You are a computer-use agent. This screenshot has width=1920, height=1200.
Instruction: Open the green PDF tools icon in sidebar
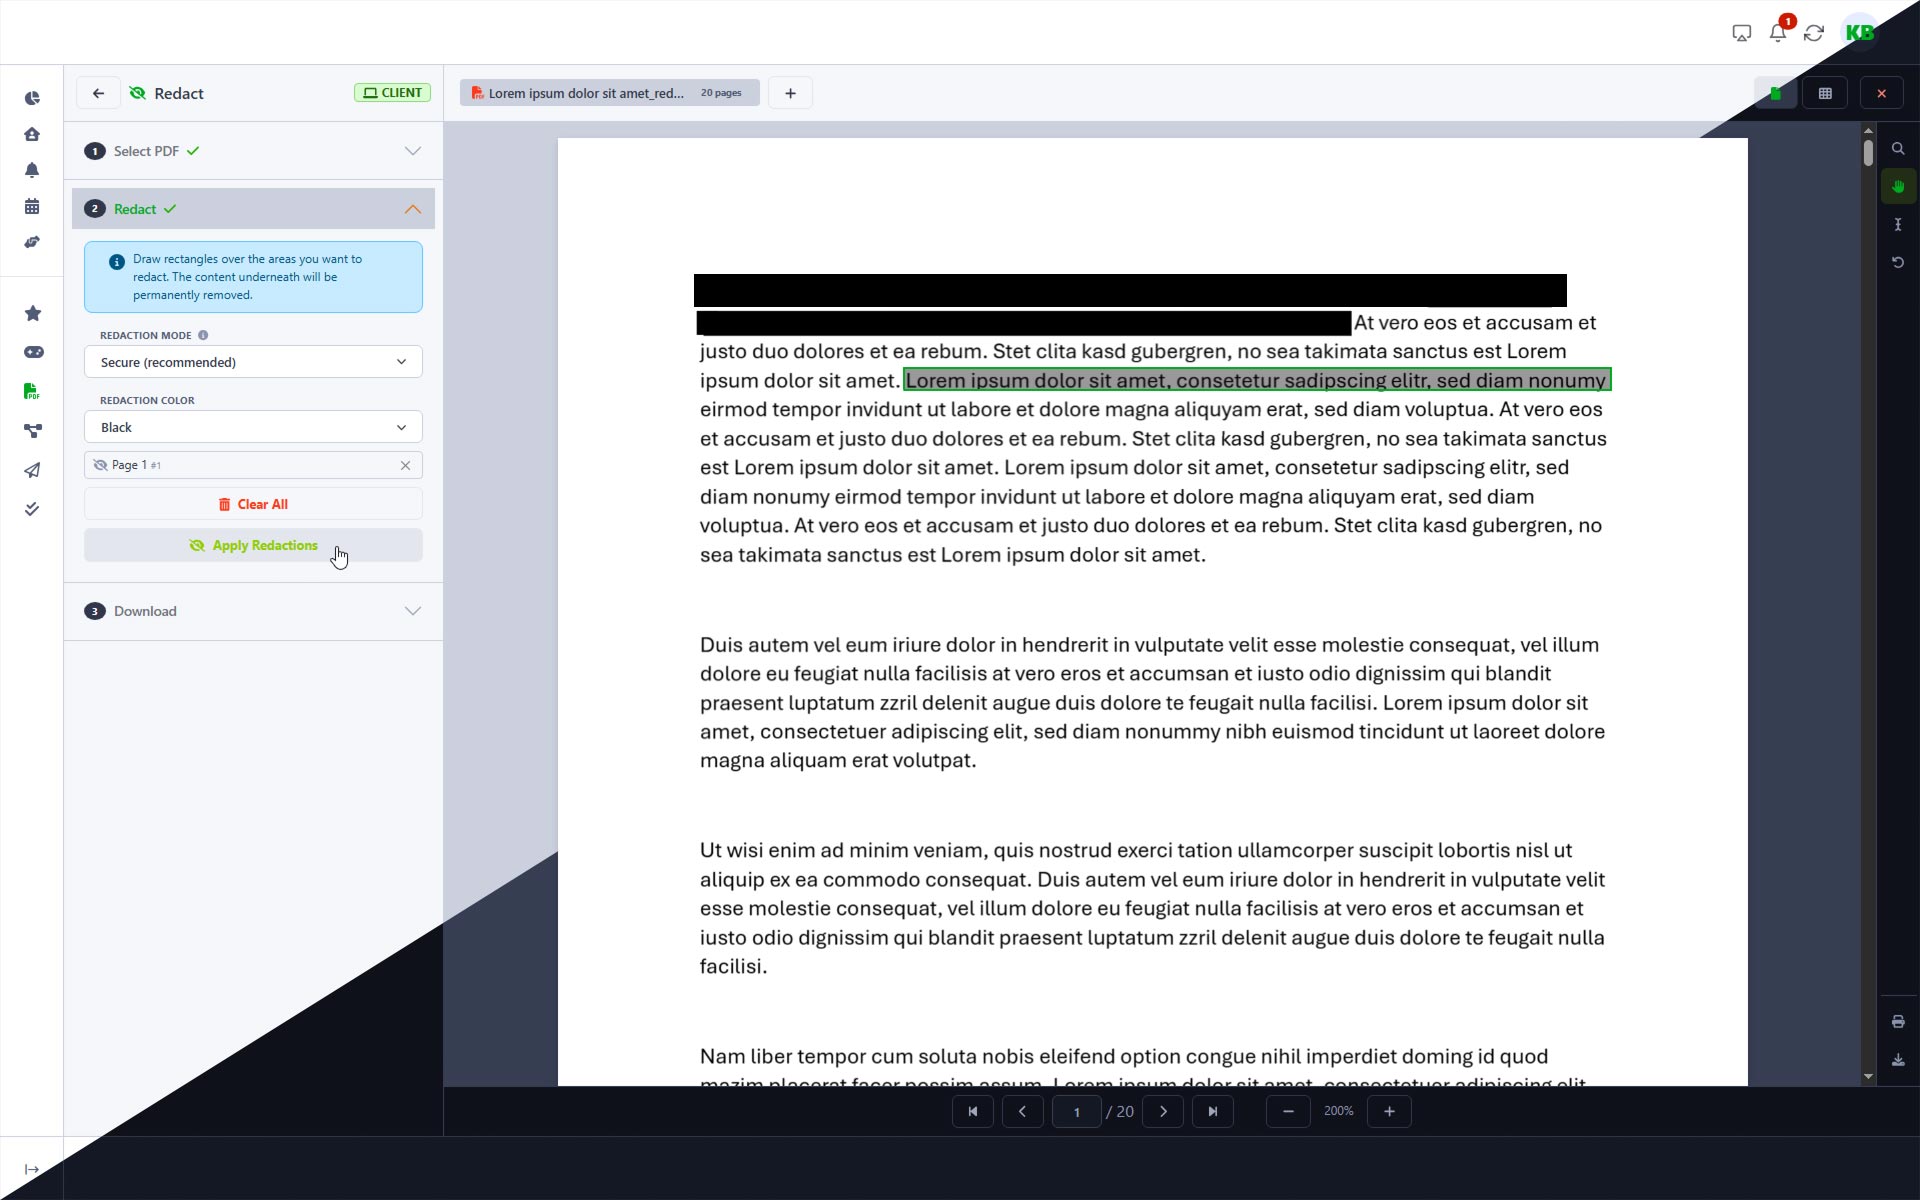31,390
